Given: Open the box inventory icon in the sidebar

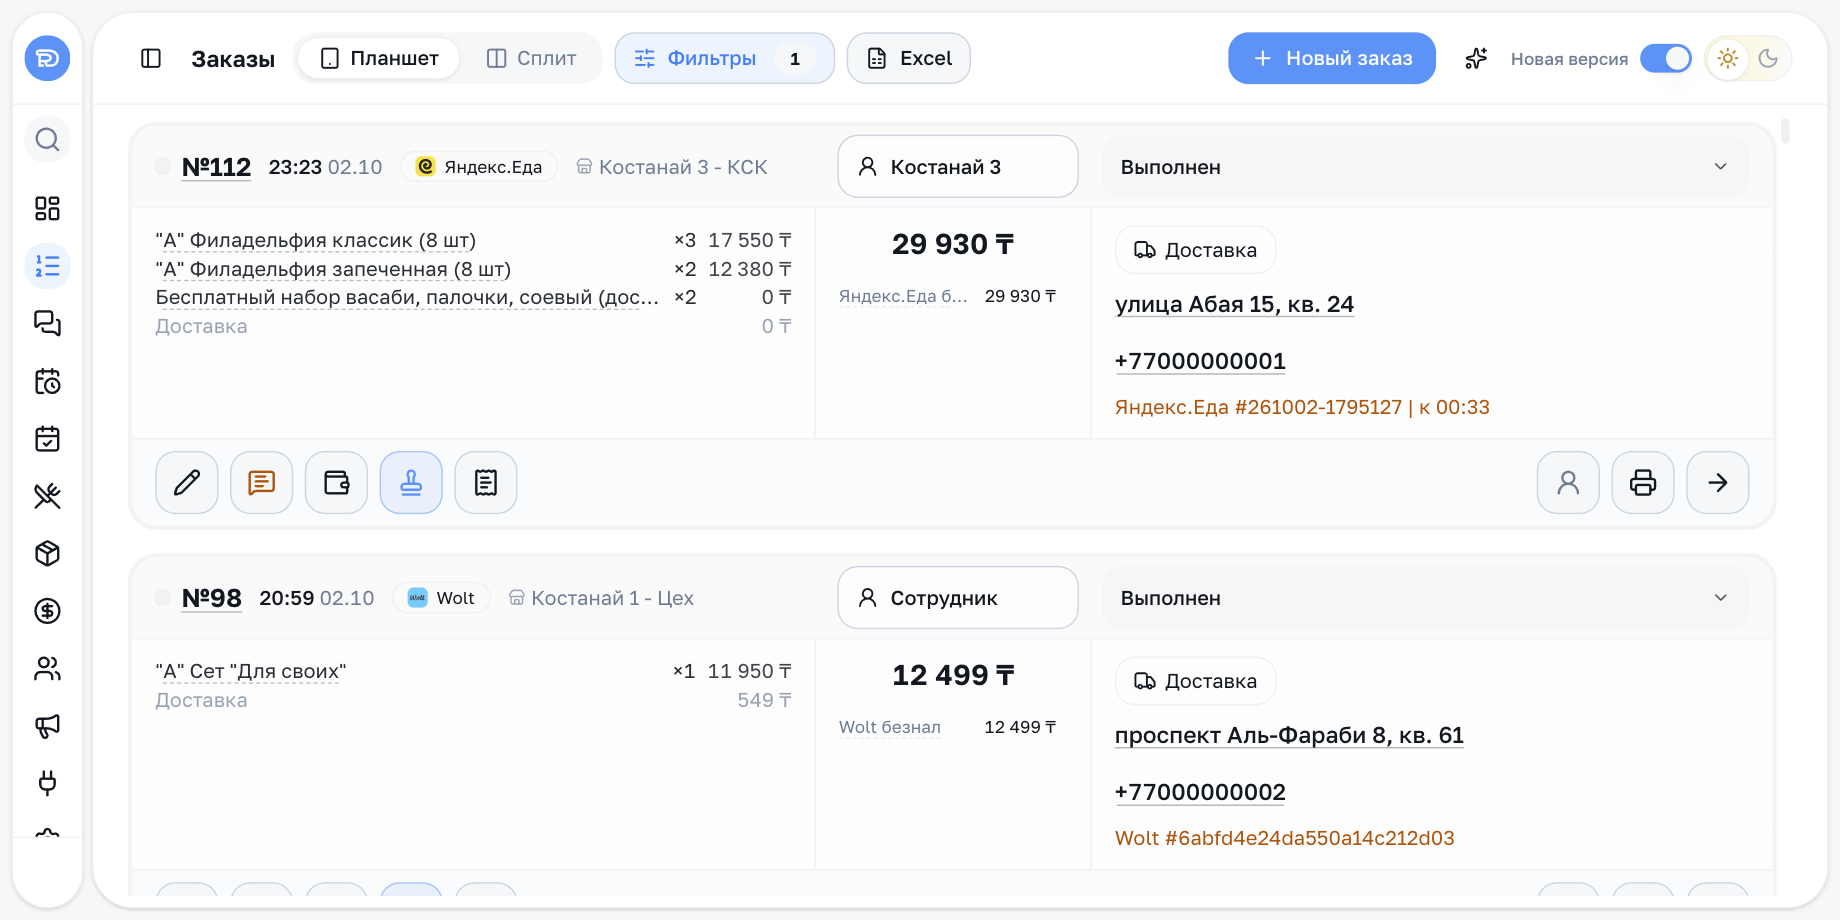Looking at the screenshot, I should click(47, 553).
